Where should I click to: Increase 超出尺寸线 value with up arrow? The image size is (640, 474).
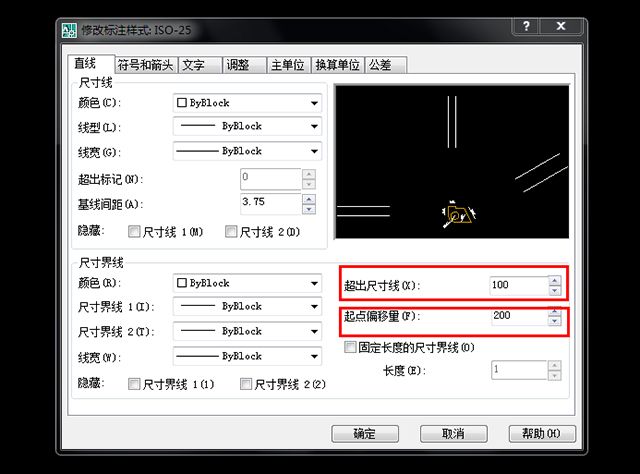(x=555, y=280)
